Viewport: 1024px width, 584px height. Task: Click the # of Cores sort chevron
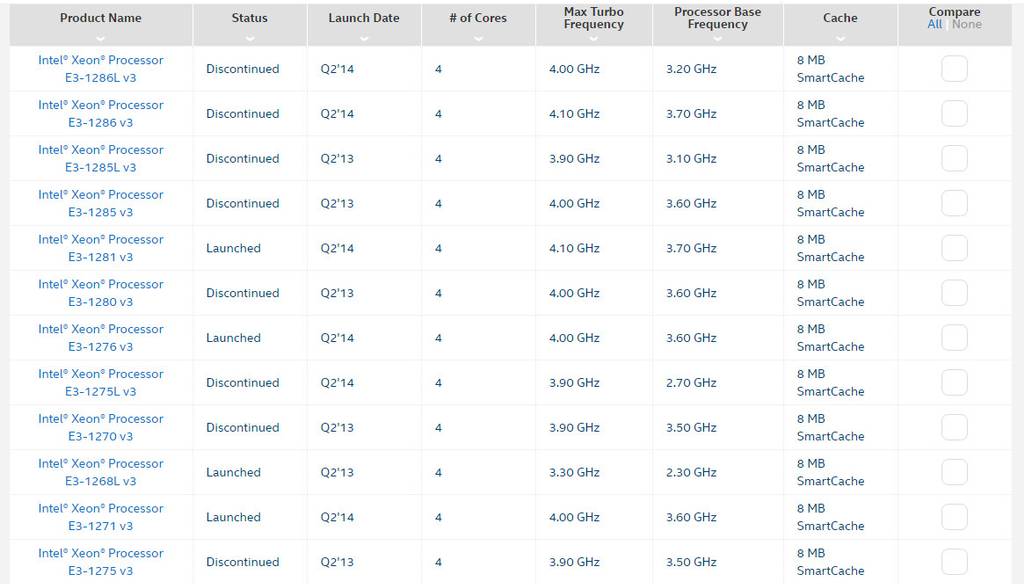478,38
